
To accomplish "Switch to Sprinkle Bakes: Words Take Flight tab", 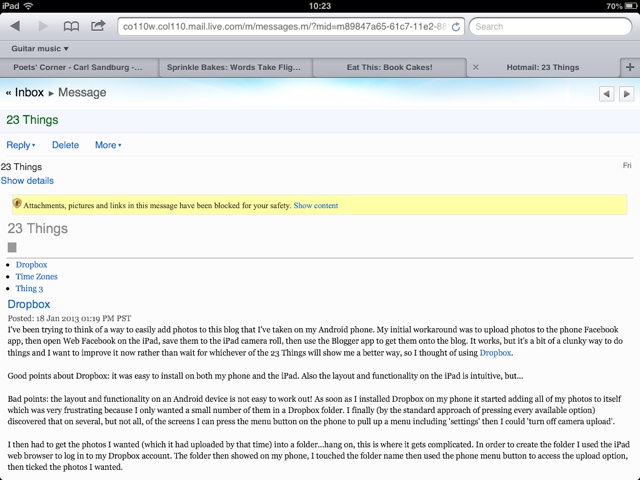I will point(234,67).
